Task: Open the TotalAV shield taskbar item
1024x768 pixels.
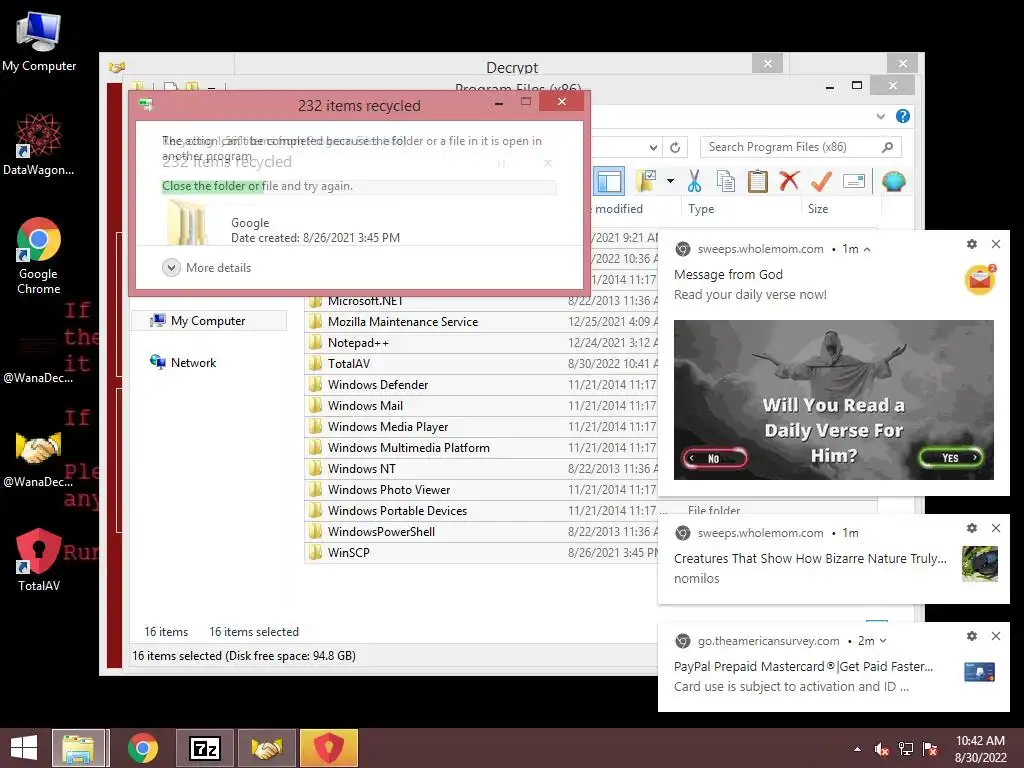Action: click(329, 748)
